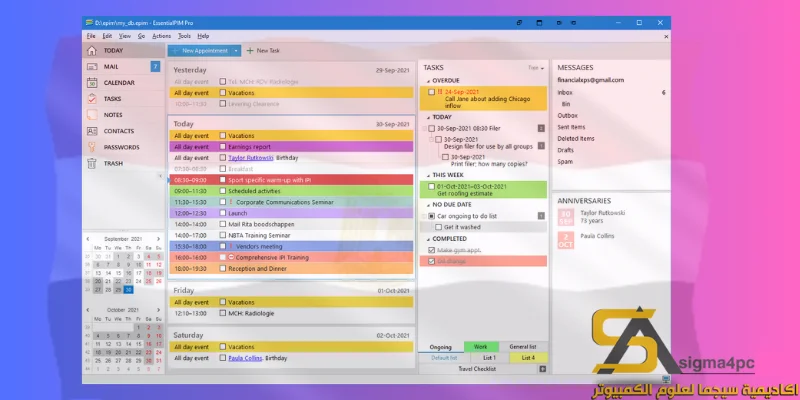Click the arrow icon next to Travel Checklist
The image size is (800, 400).
pyautogui.click(x=542, y=369)
